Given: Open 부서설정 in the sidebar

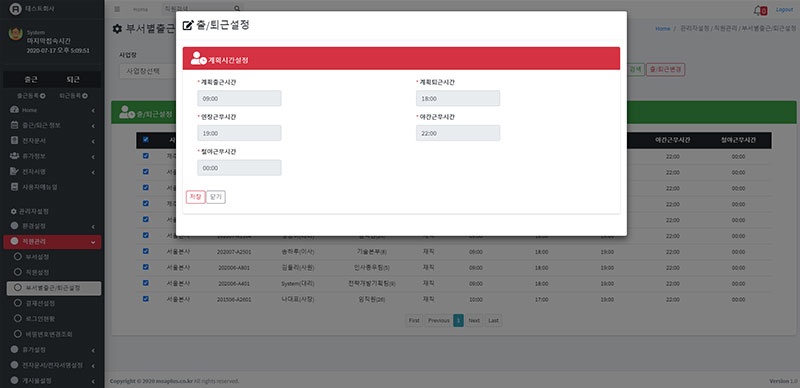Looking at the screenshot, I should [x=37, y=257].
